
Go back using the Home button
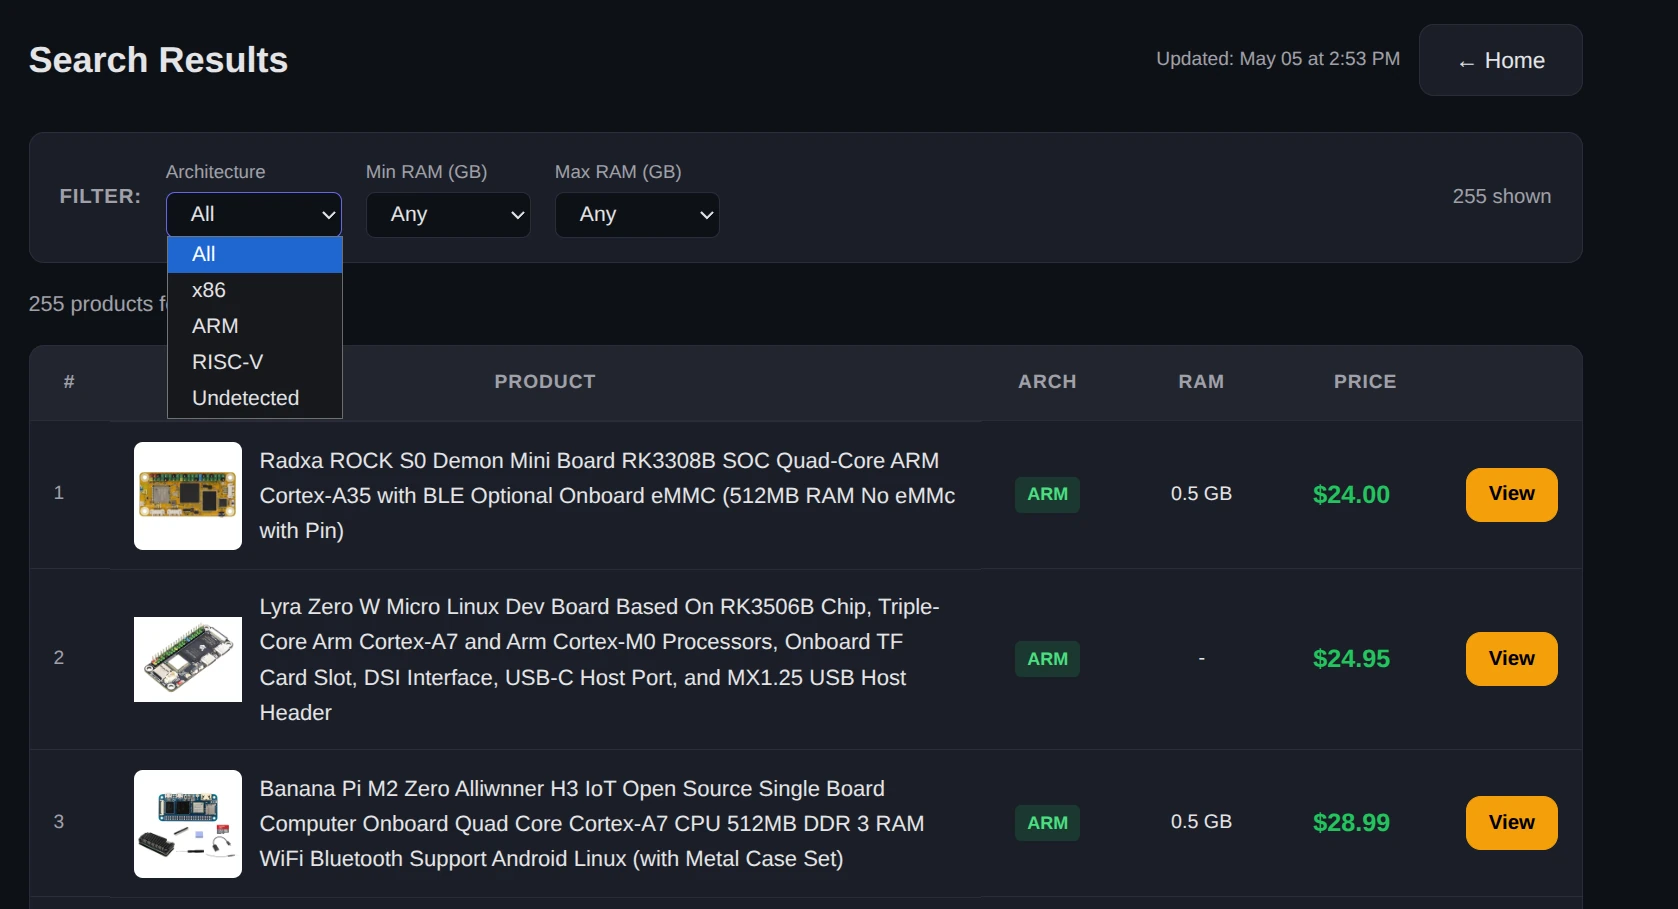click(1500, 60)
